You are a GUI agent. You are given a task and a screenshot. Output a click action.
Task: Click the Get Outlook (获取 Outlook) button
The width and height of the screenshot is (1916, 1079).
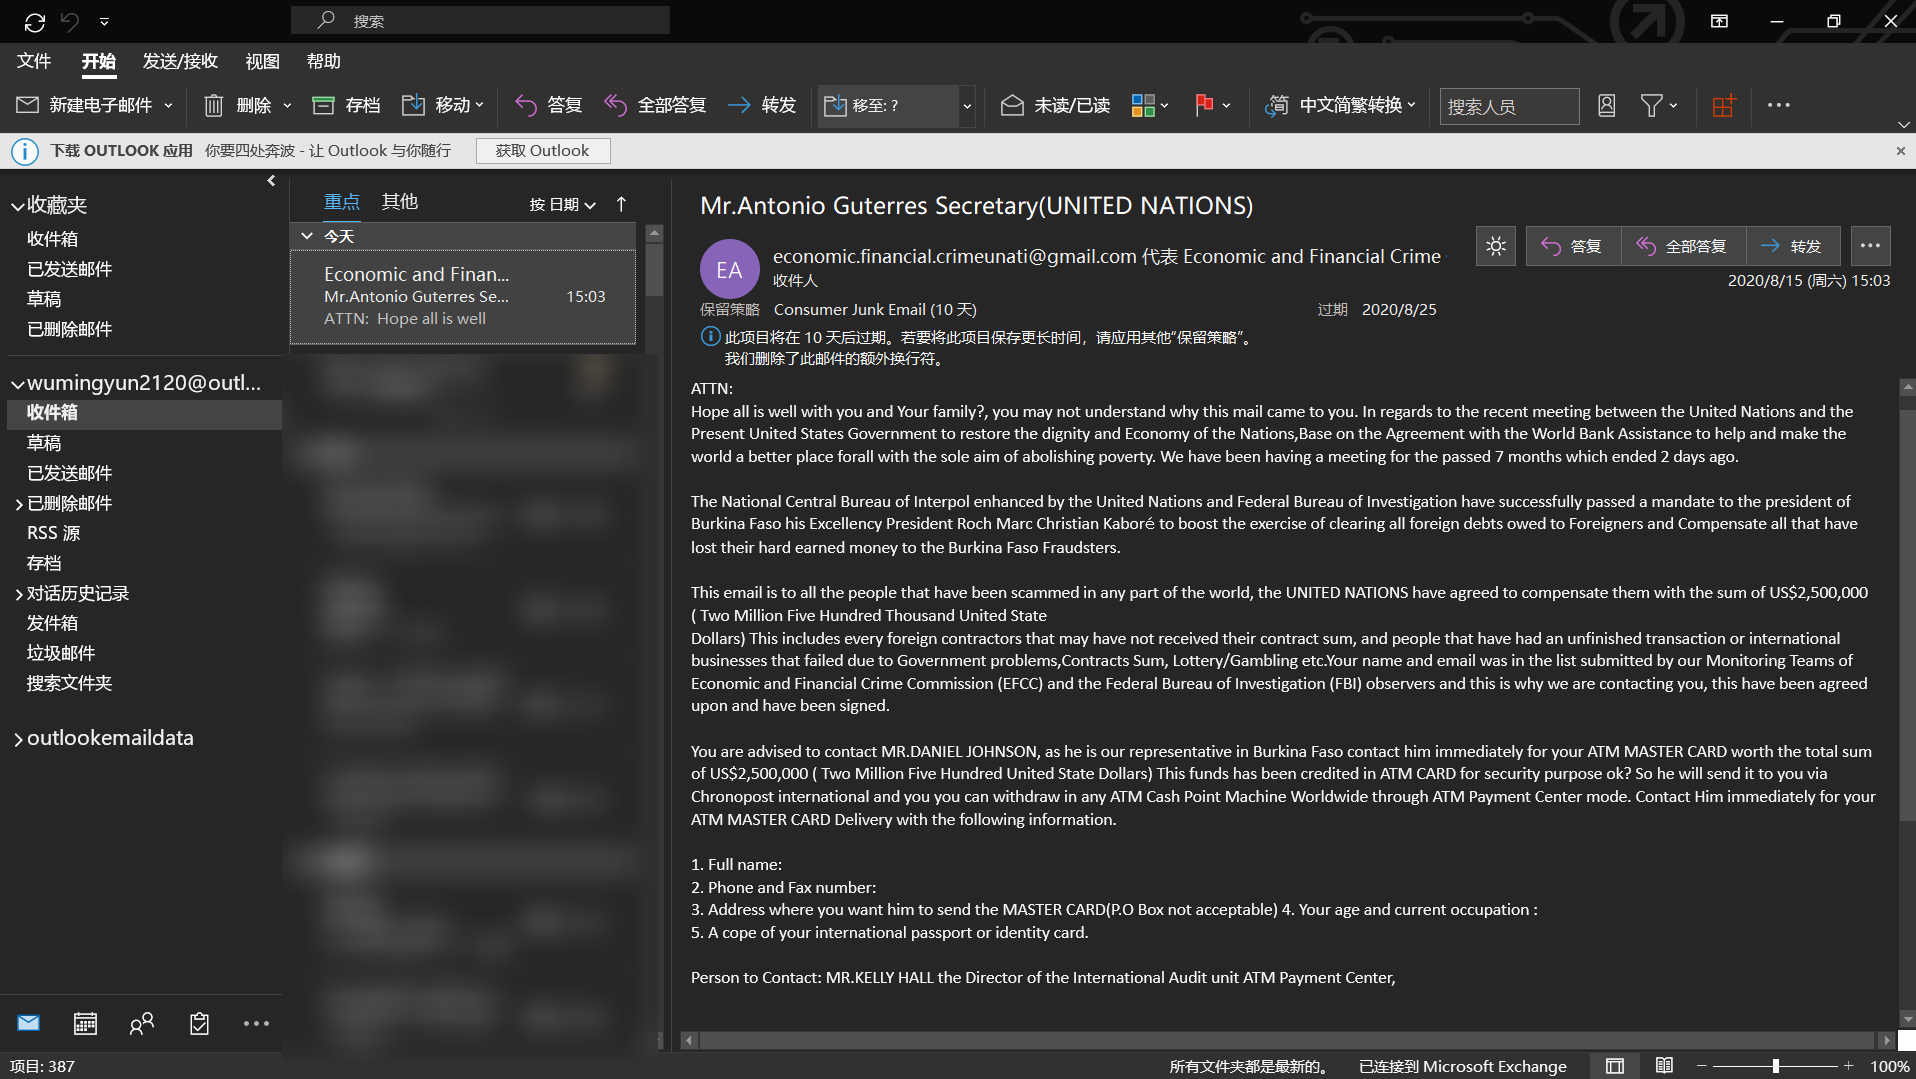543,151
